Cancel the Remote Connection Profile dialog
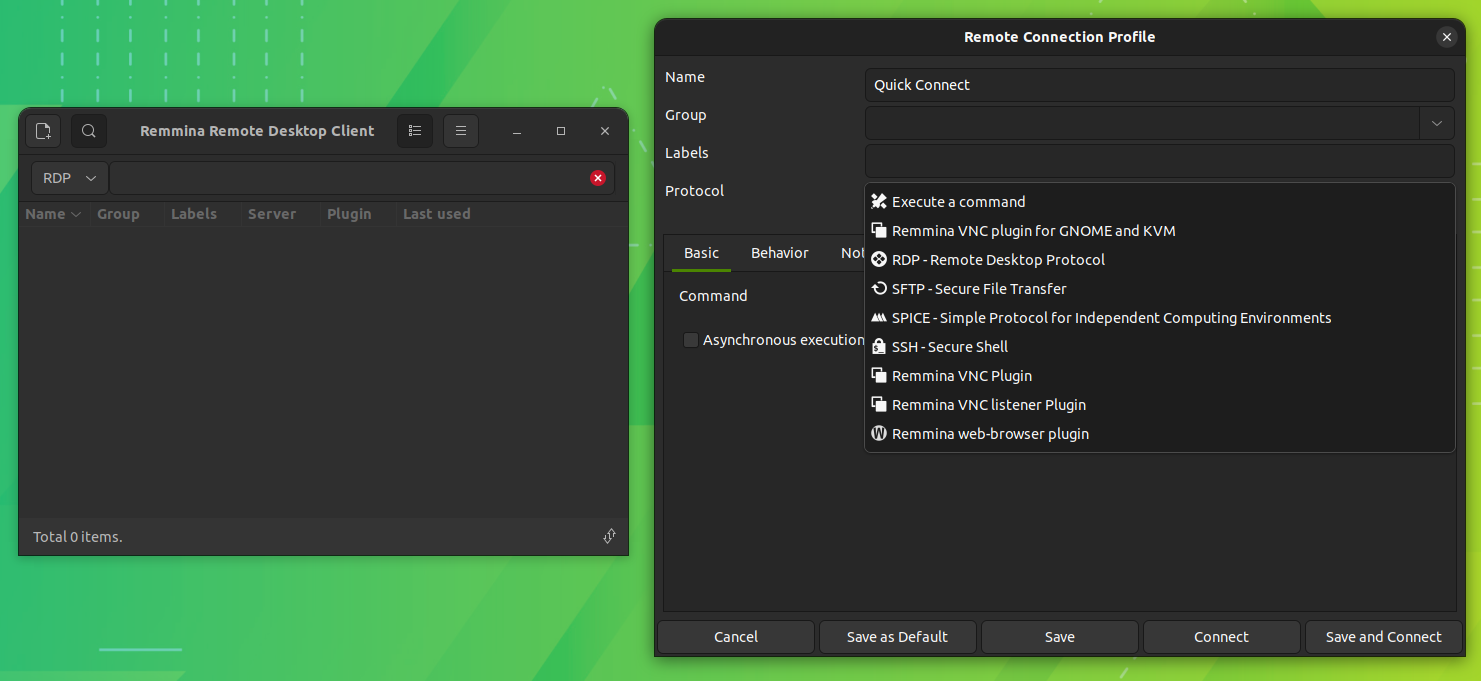The height and width of the screenshot is (681, 1481). 735,637
